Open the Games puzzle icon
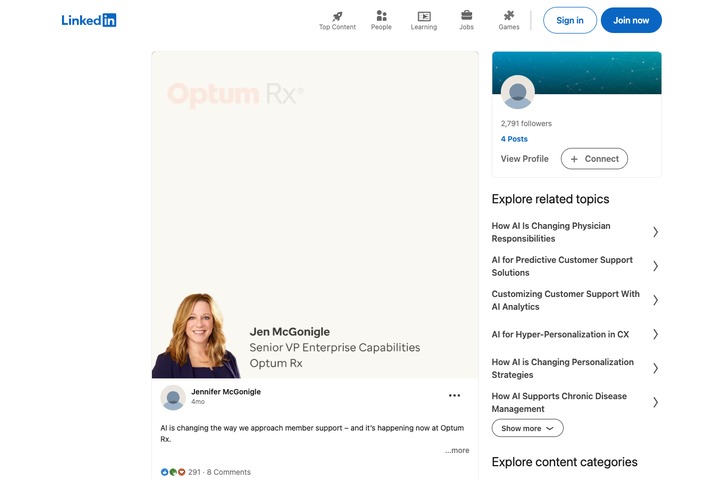The width and height of the screenshot is (723, 479). coord(509,16)
